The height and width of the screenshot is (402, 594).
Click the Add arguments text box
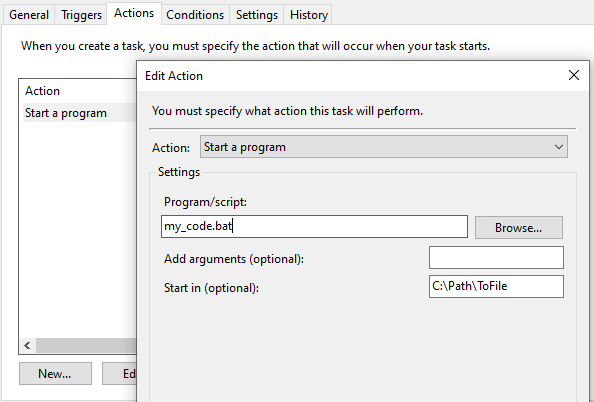point(496,258)
